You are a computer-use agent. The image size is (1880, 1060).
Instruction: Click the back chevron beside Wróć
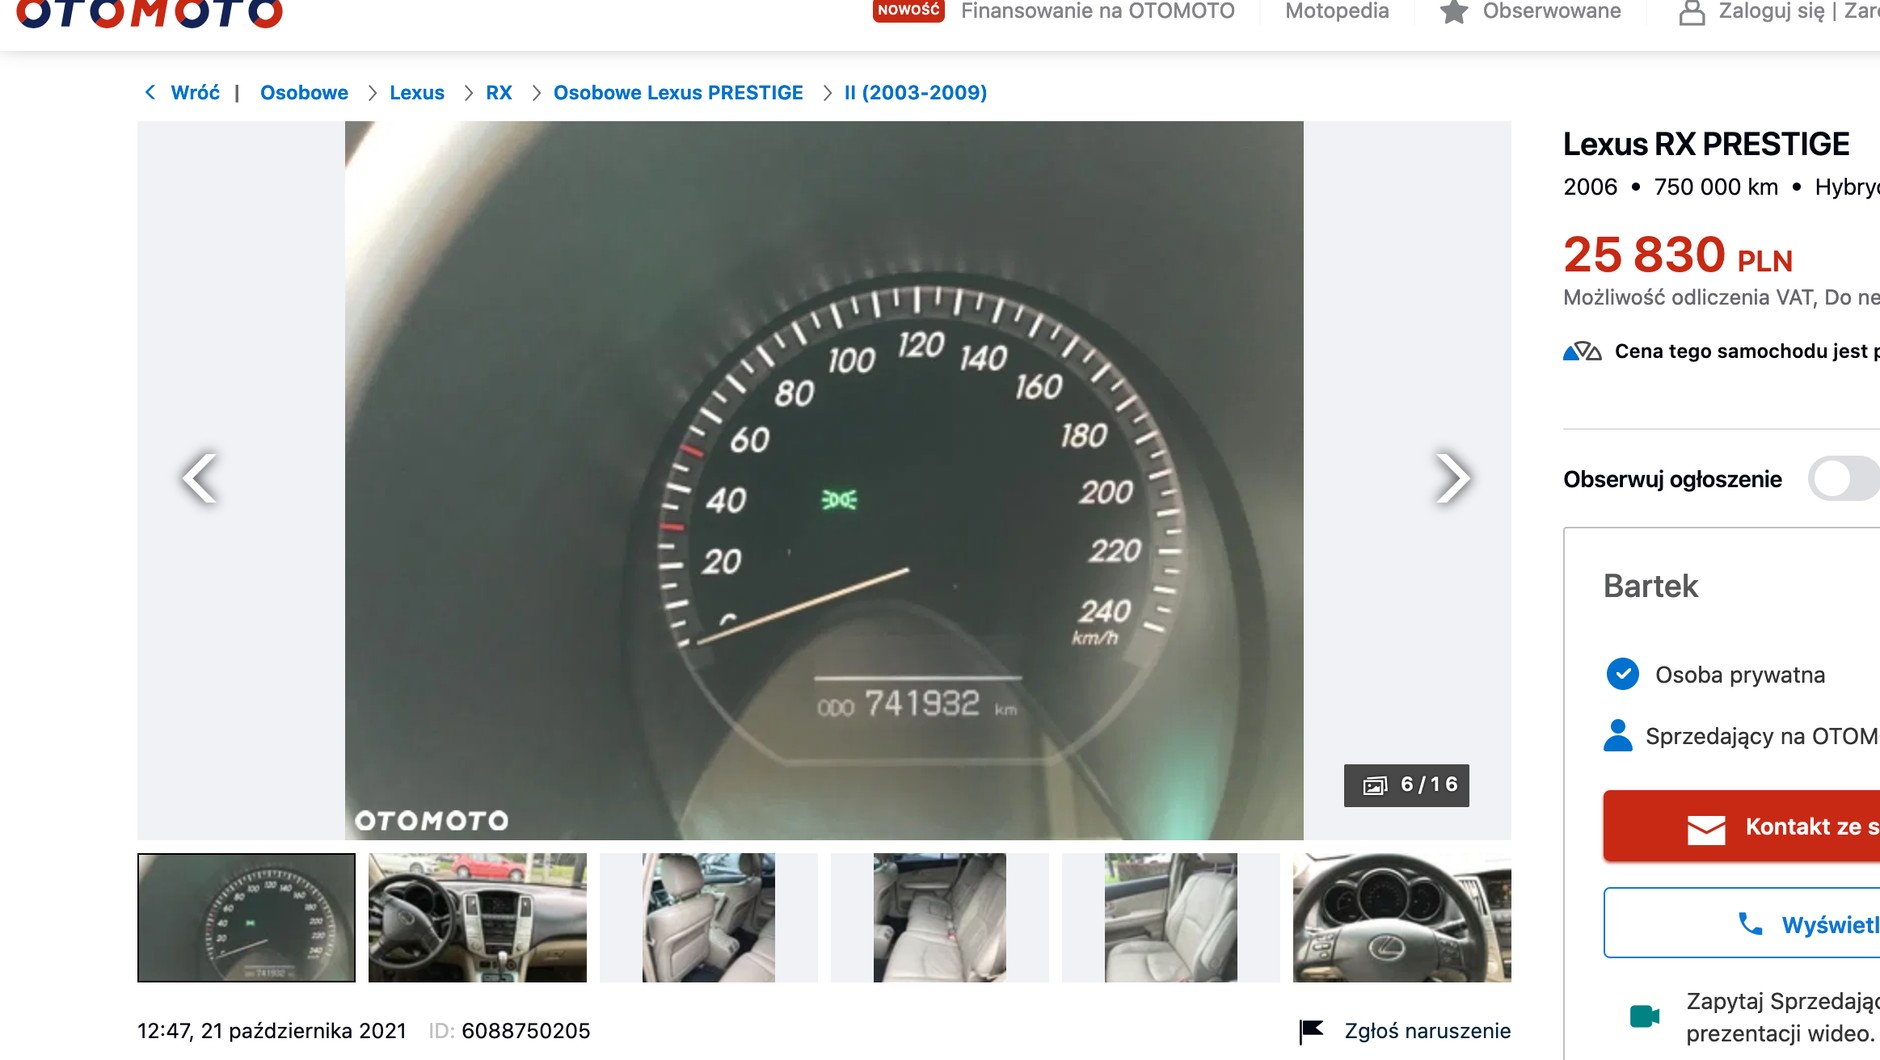tap(150, 92)
